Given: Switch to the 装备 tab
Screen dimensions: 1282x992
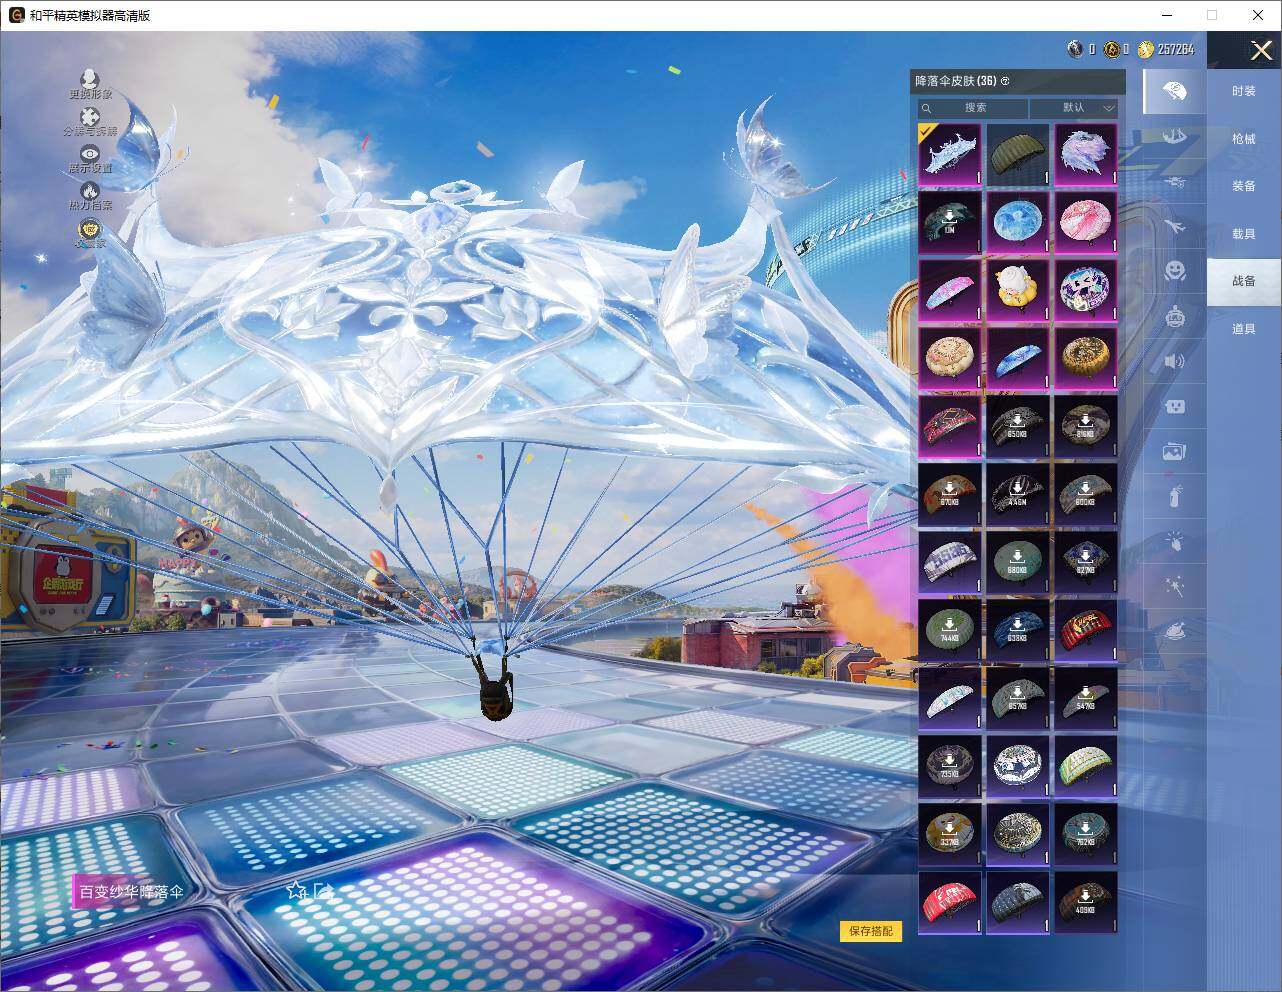Looking at the screenshot, I should coord(1244,186).
